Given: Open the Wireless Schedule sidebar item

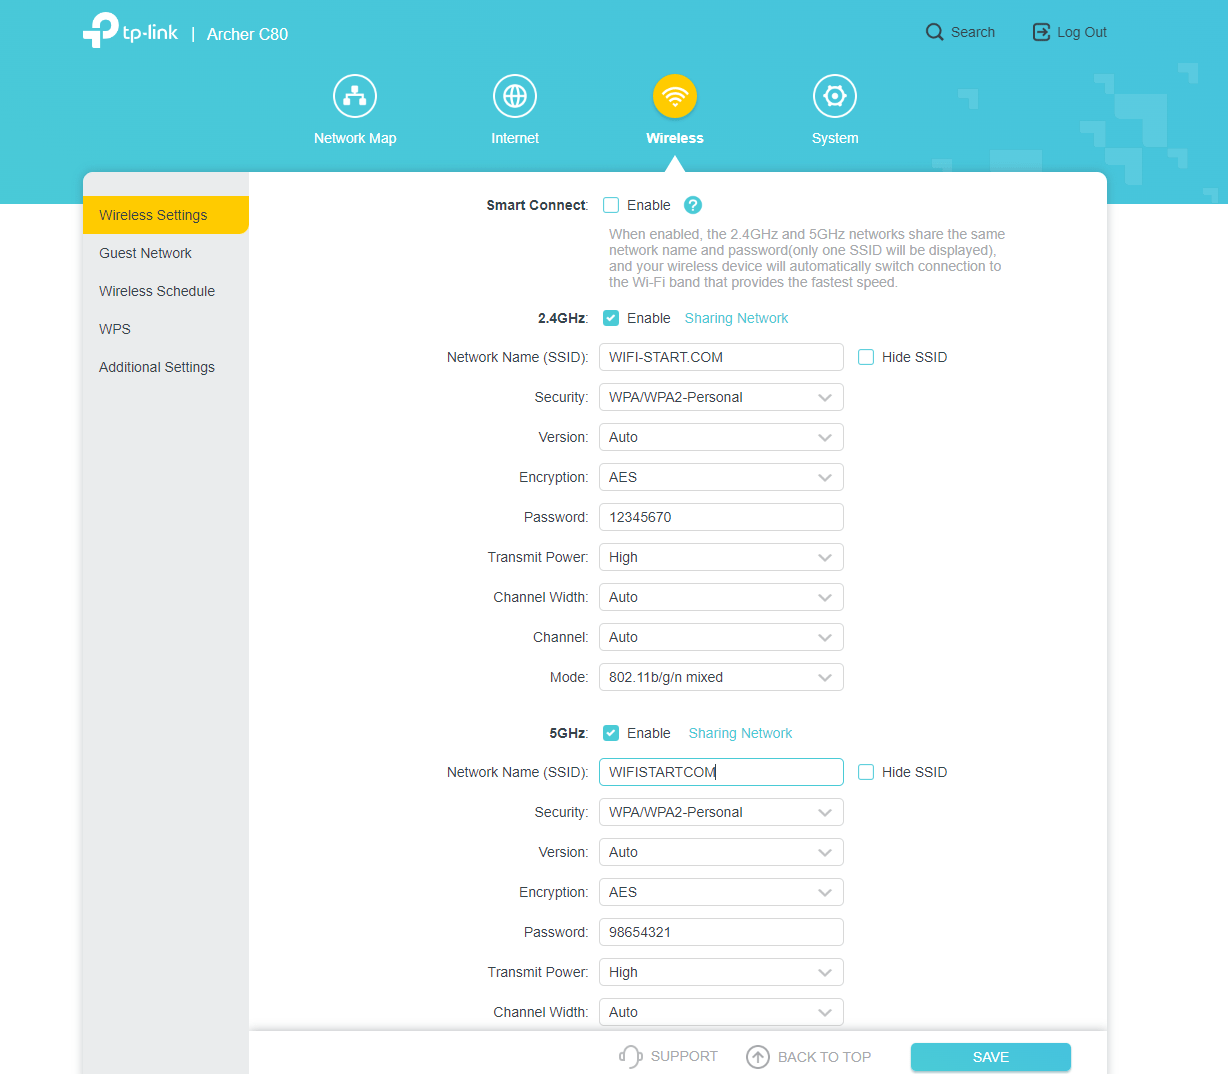Looking at the screenshot, I should (x=157, y=291).
